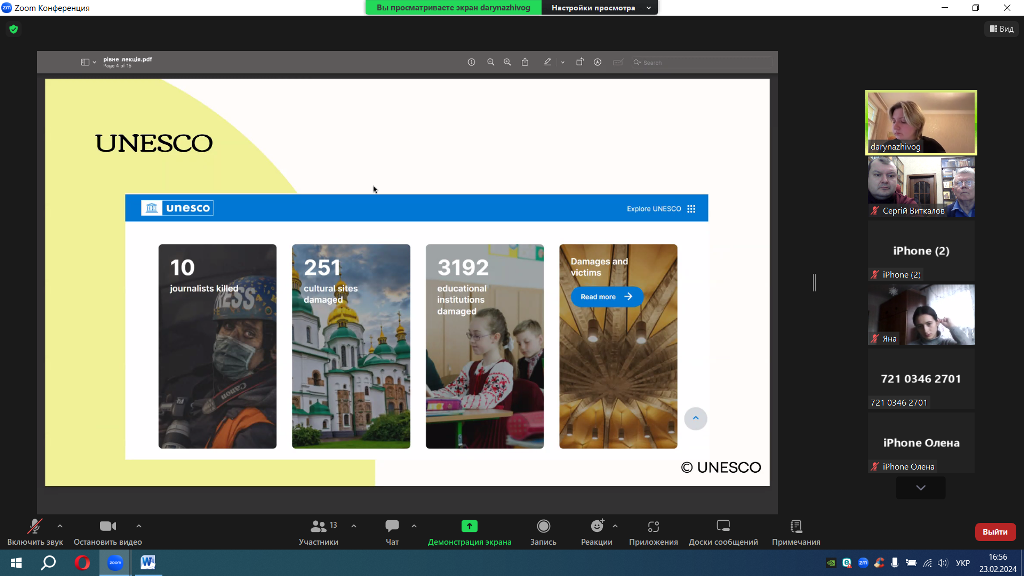Click the green encryption shield icon
The height and width of the screenshot is (576, 1024).
click(14, 29)
